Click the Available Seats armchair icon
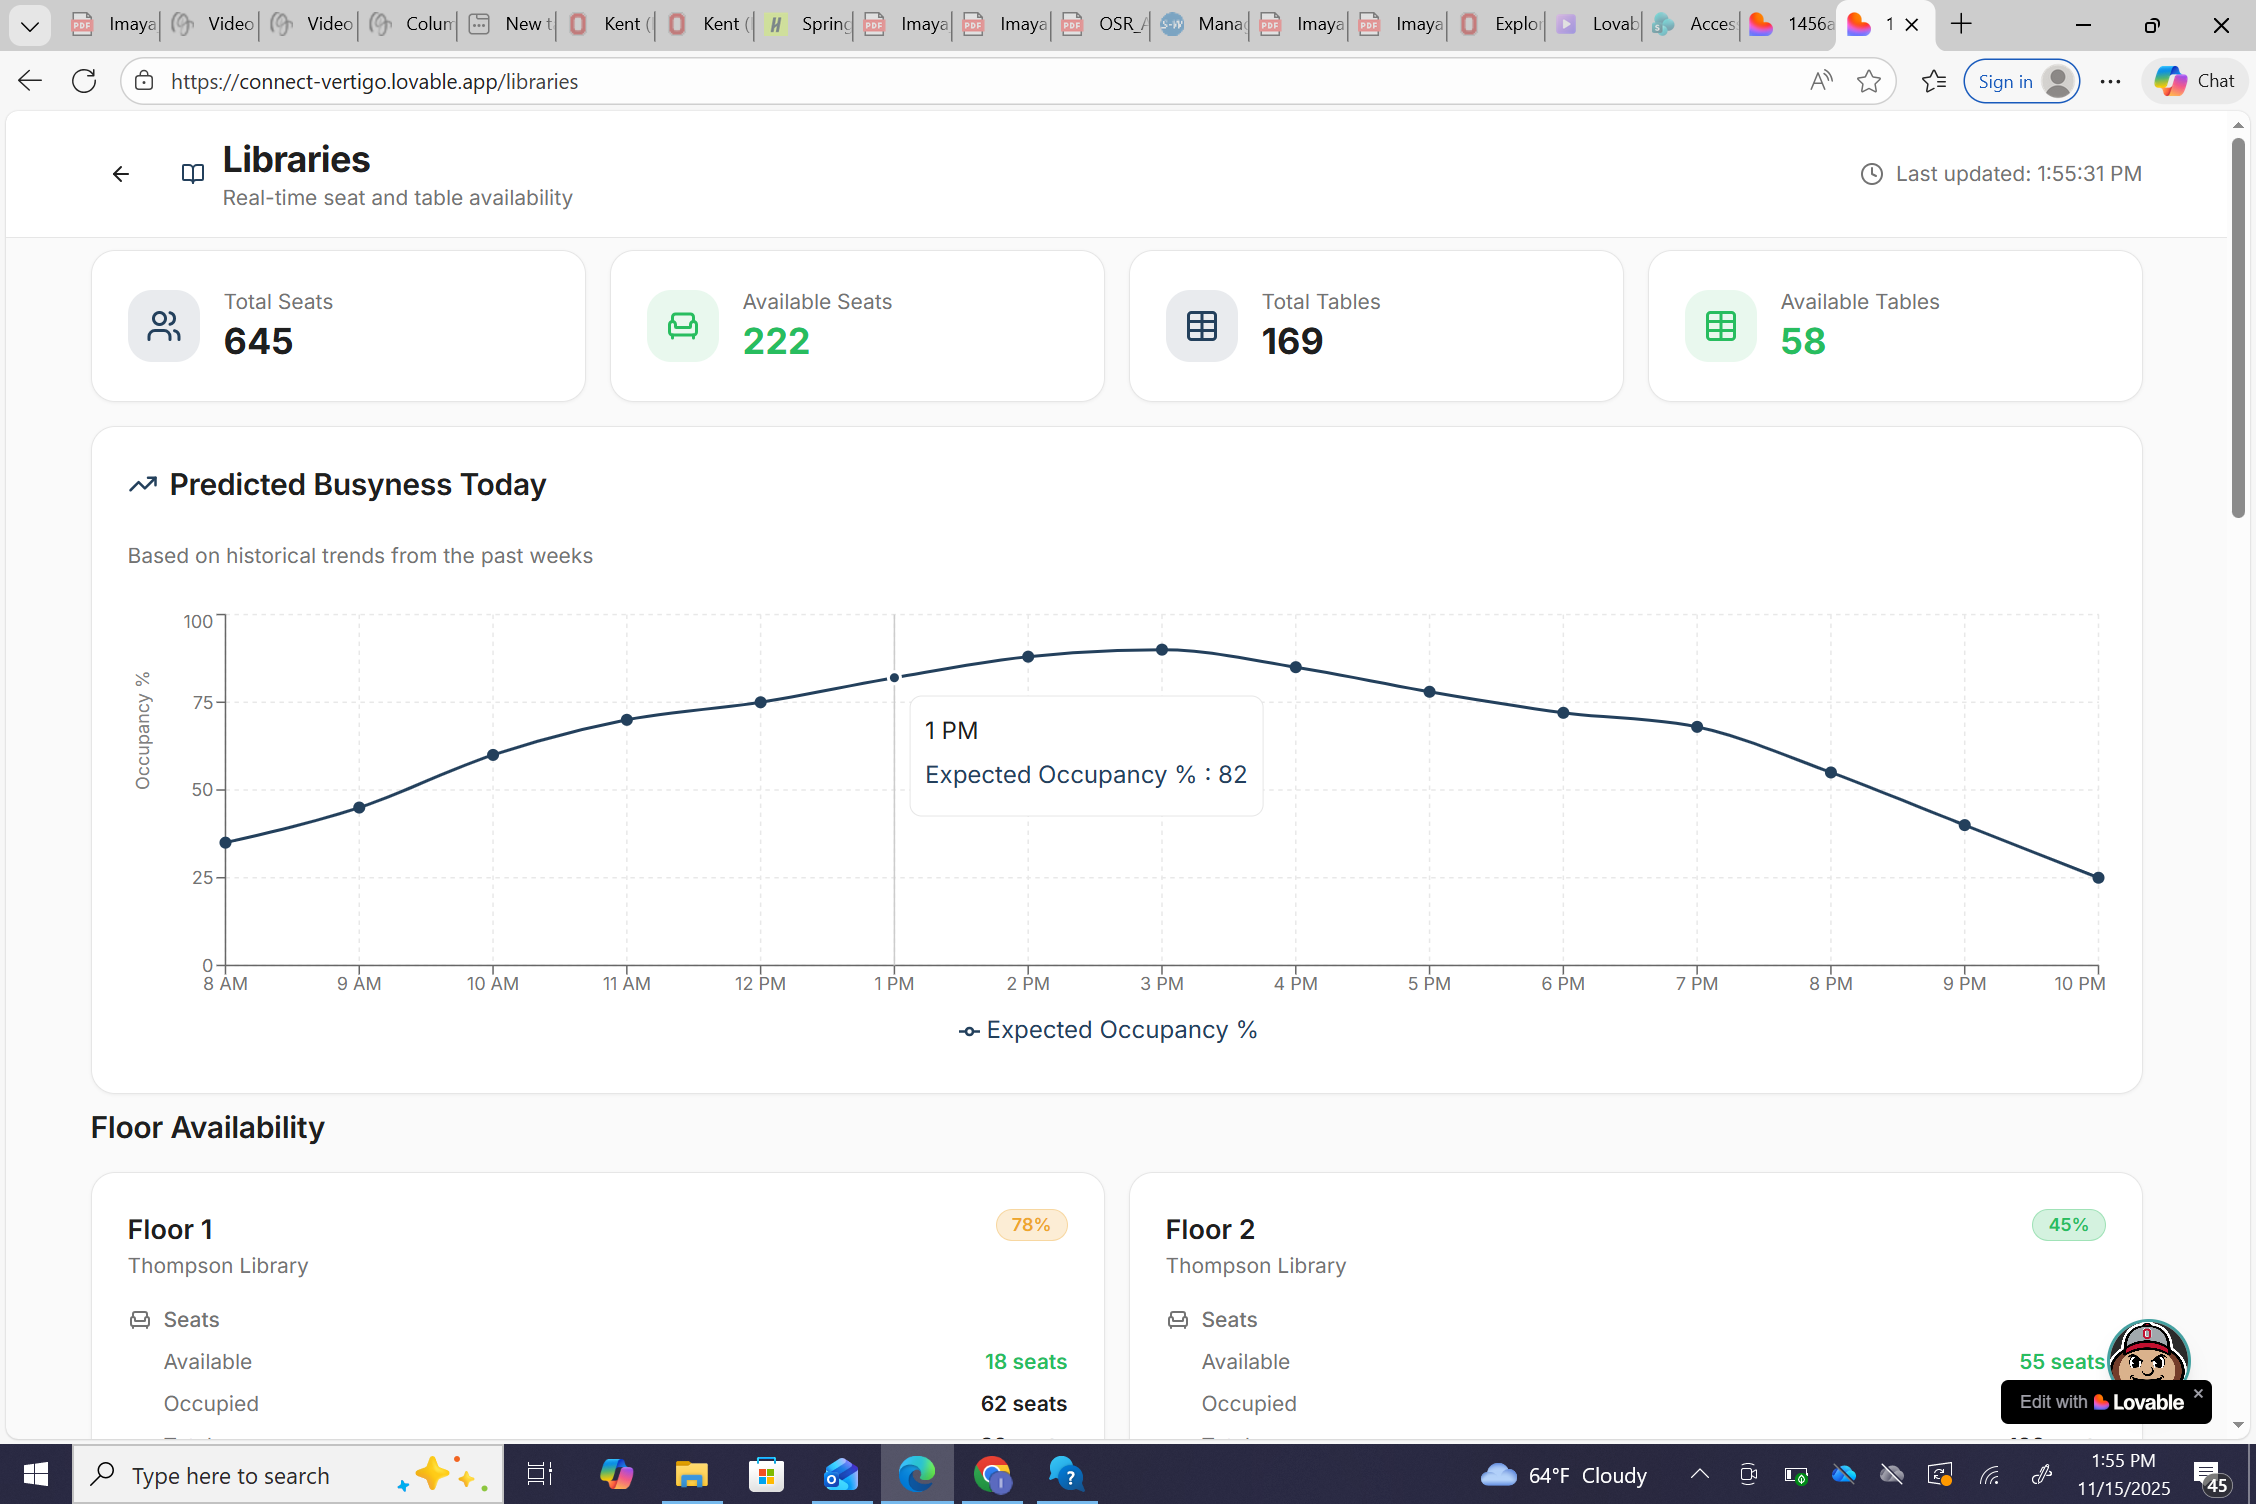The width and height of the screenshot is (2256, 1504). pos(683,326)
